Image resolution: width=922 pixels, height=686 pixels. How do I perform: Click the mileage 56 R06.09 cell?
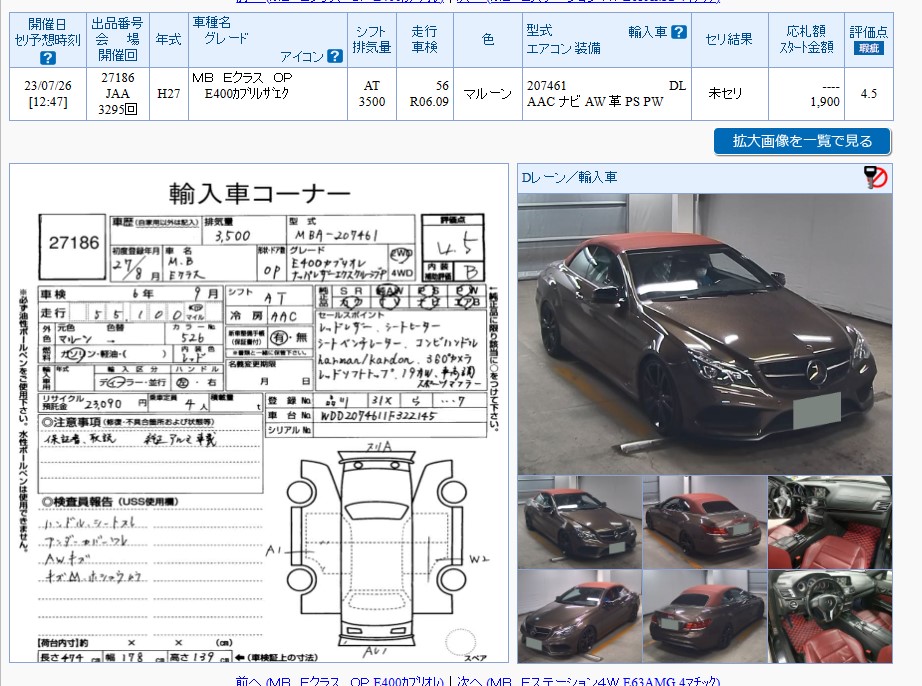tap(424, 94)
